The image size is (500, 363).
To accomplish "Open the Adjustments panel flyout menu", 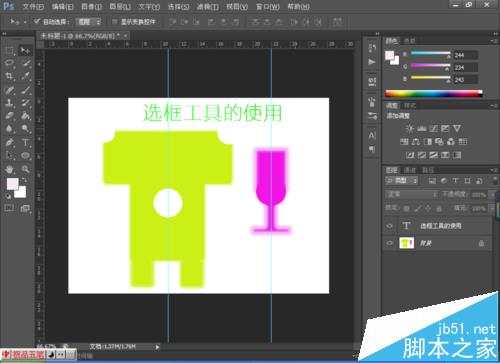I will tap(494, 105).
